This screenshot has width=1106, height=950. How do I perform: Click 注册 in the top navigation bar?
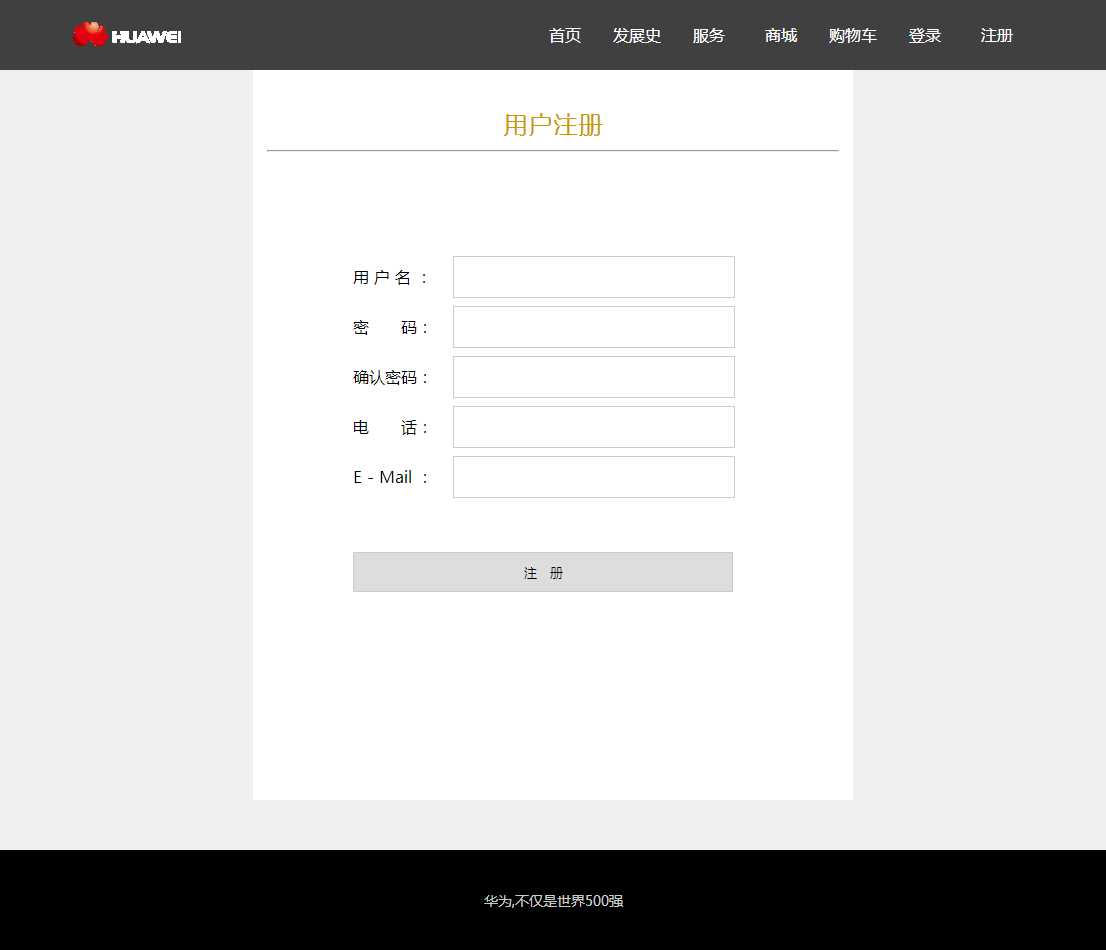tap(997, 36)
